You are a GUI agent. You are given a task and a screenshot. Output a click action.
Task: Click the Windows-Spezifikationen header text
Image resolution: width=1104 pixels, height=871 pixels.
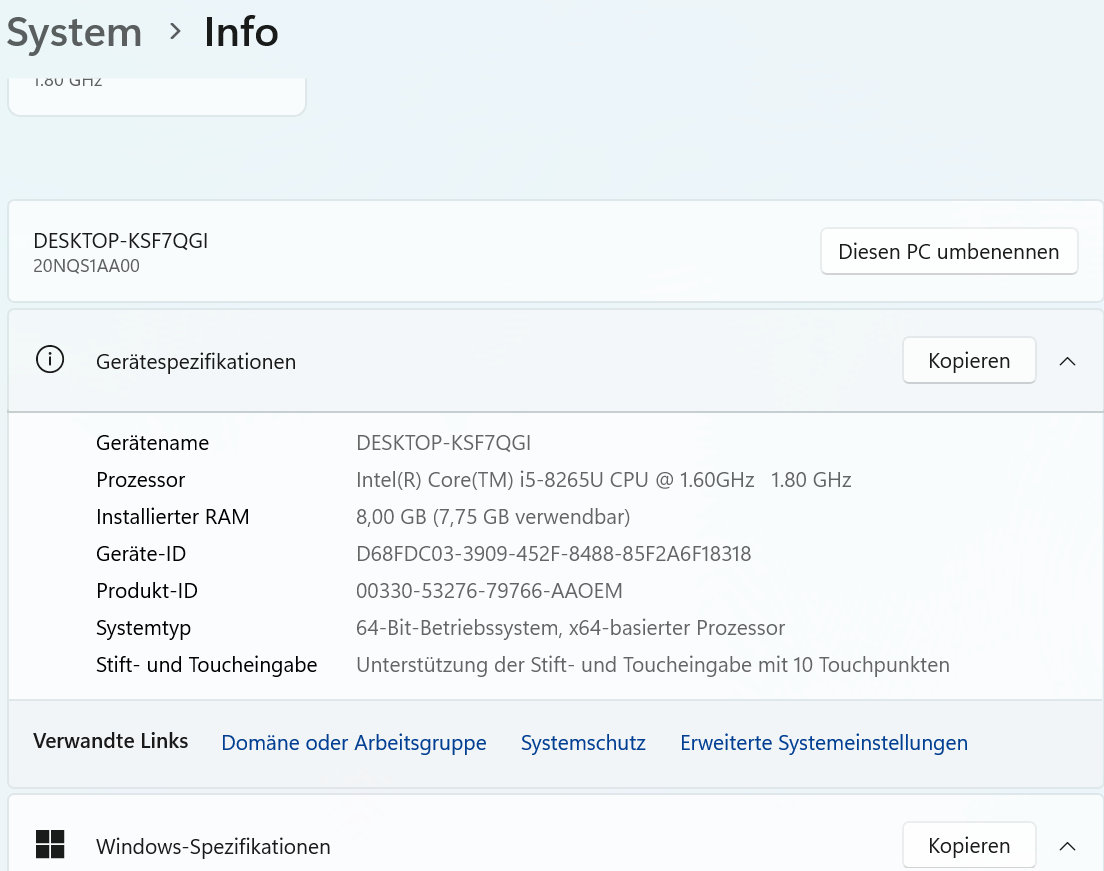point(213,846)
